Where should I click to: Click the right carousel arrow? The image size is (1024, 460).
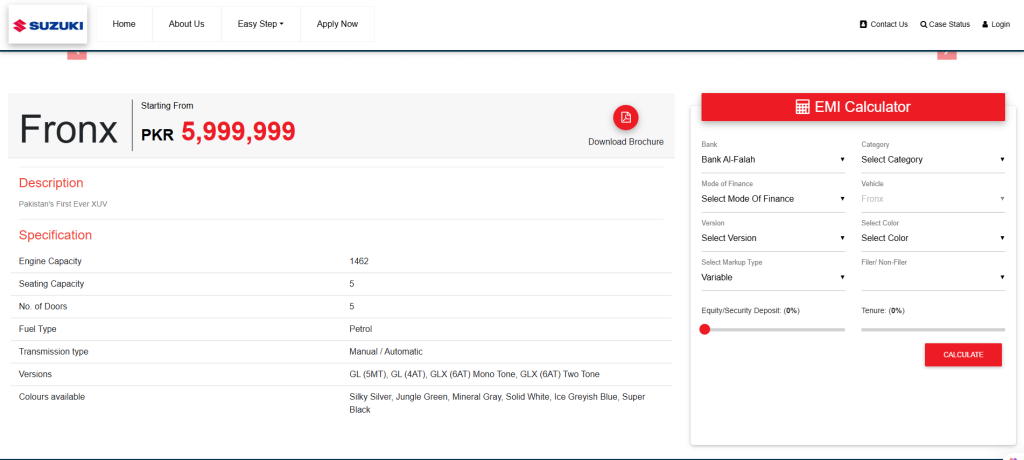pos(947,53)
